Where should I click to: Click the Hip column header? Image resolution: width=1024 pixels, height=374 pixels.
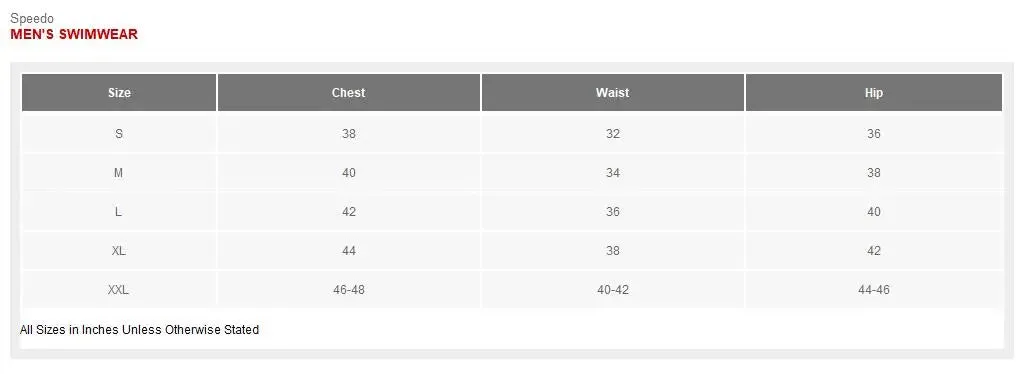point(874,93)
